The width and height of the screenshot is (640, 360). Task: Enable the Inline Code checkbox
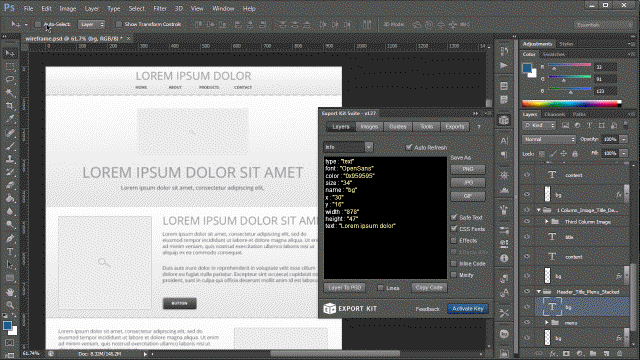[454, 264]
